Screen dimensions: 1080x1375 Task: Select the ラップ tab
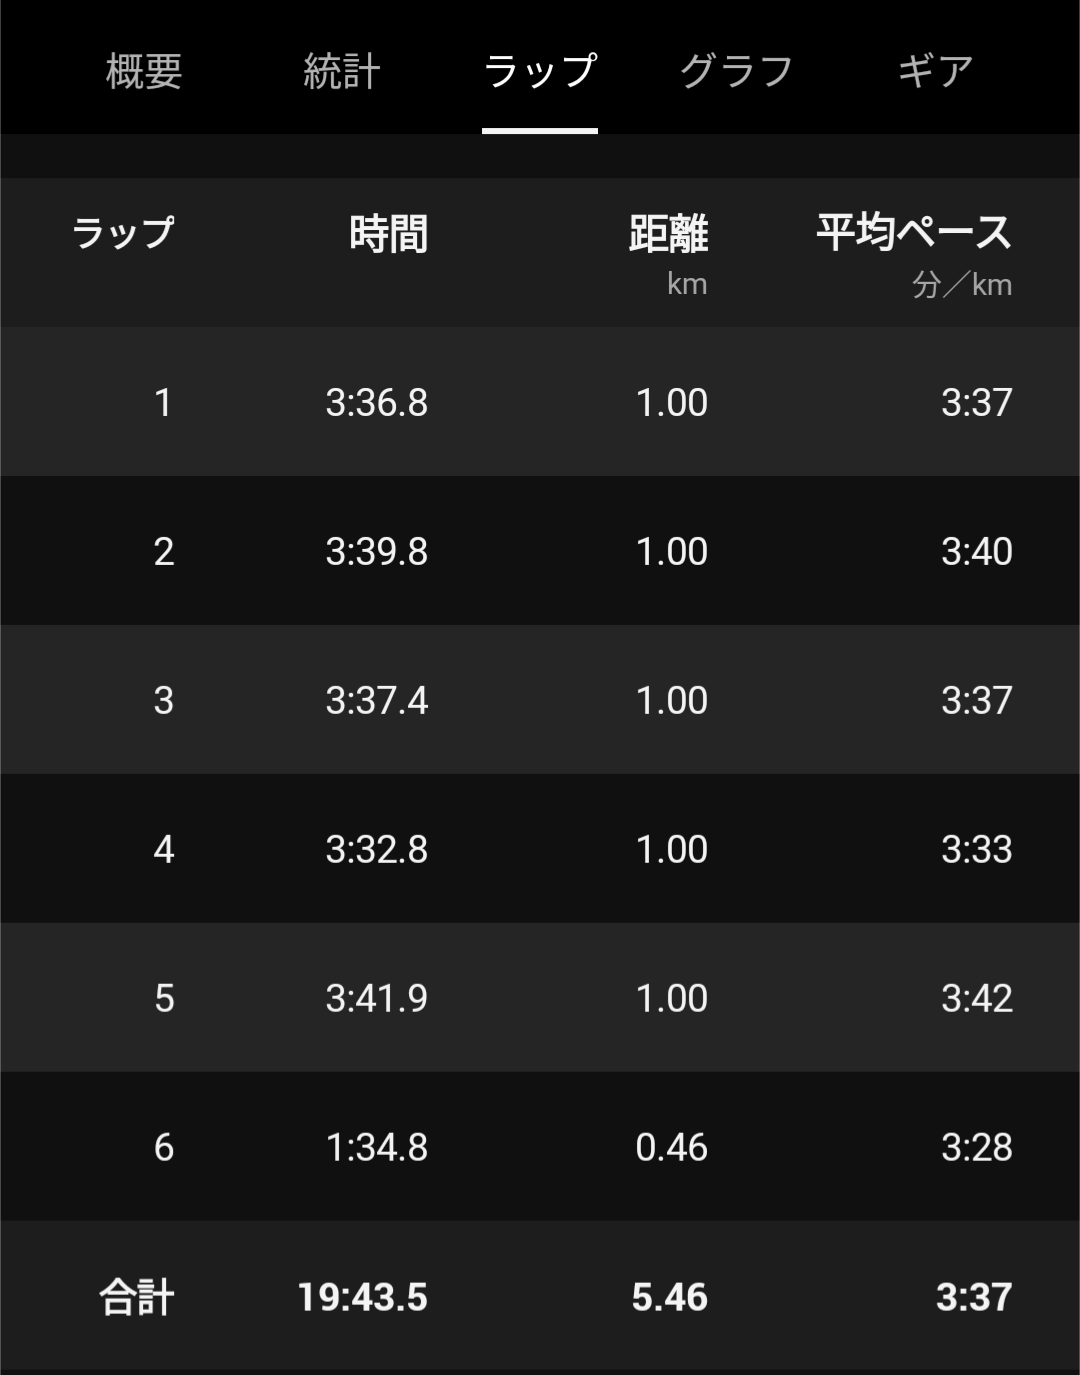540,71
